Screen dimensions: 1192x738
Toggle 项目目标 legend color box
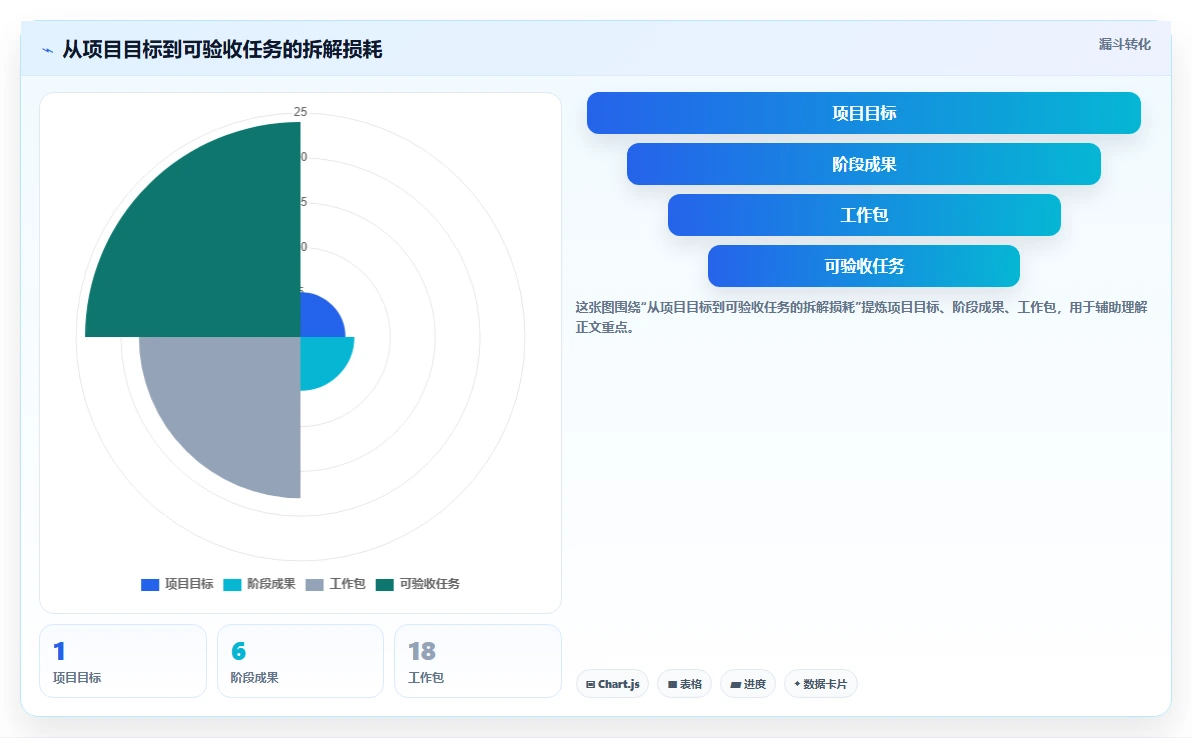coord(150,584)
